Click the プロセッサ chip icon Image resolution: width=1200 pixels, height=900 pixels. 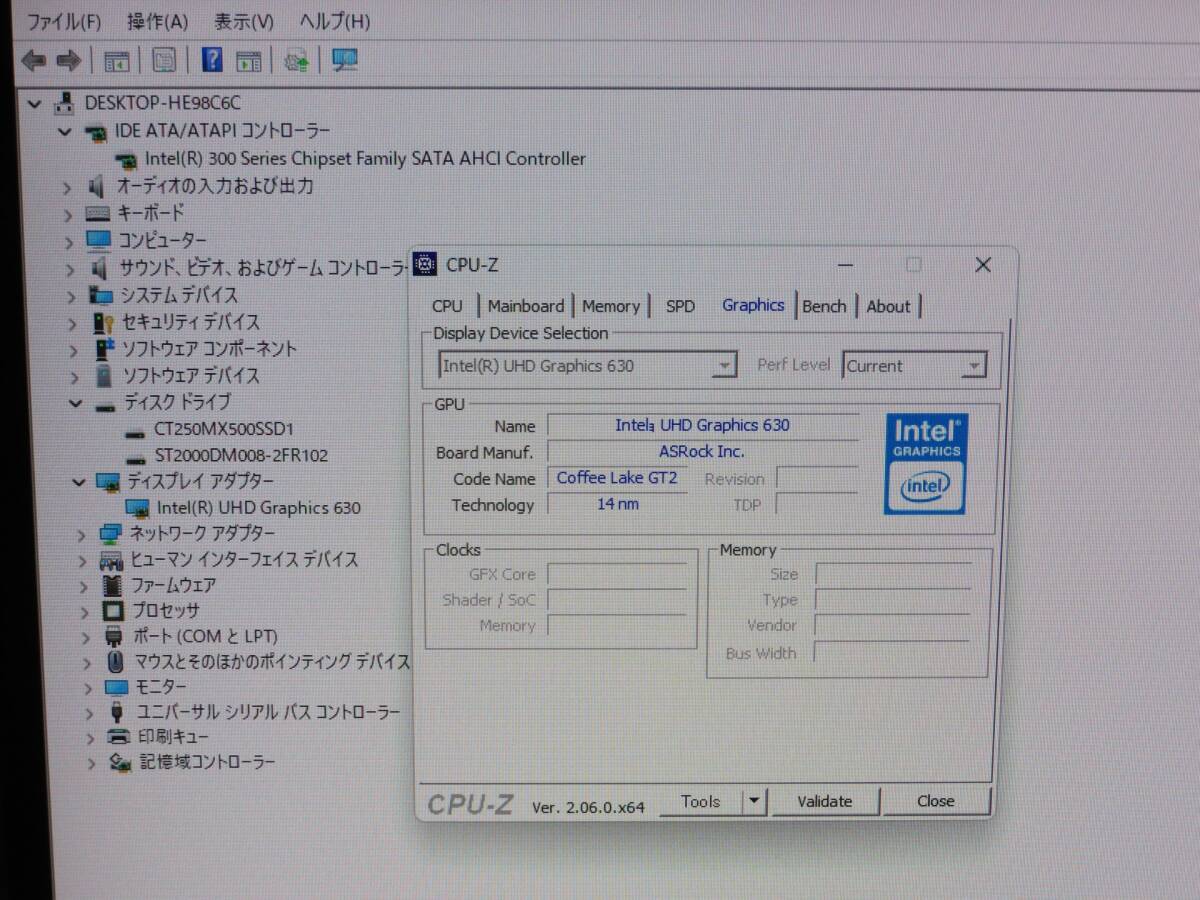point(114,610)
